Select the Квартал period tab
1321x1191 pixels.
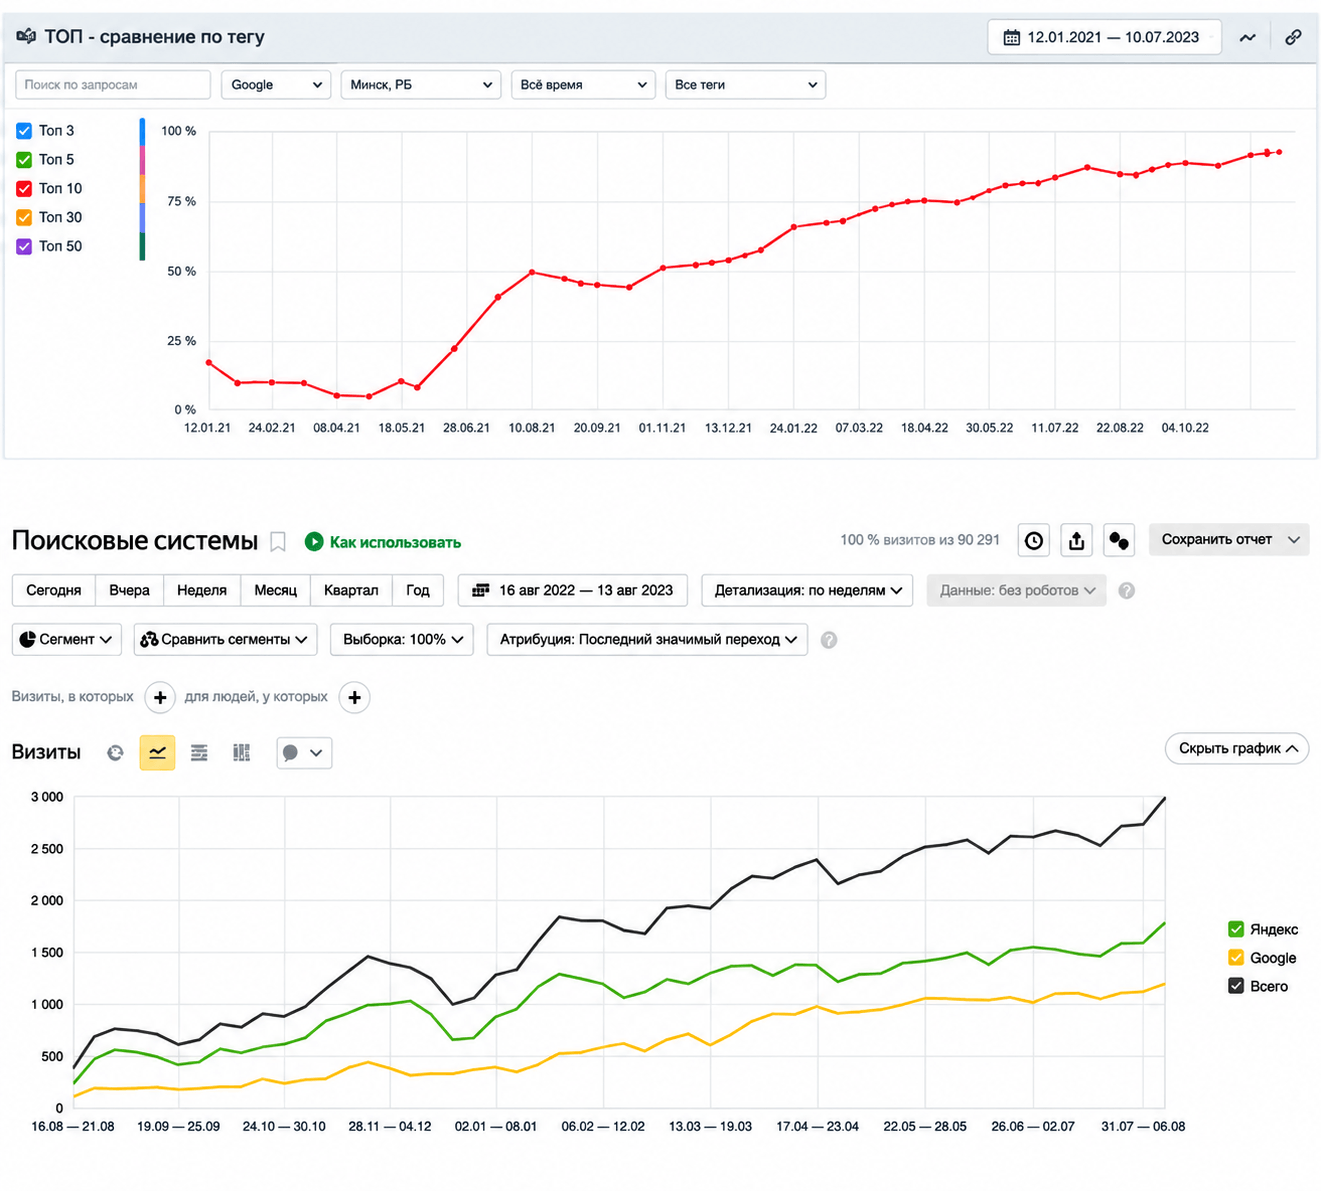tap(351, 590)
